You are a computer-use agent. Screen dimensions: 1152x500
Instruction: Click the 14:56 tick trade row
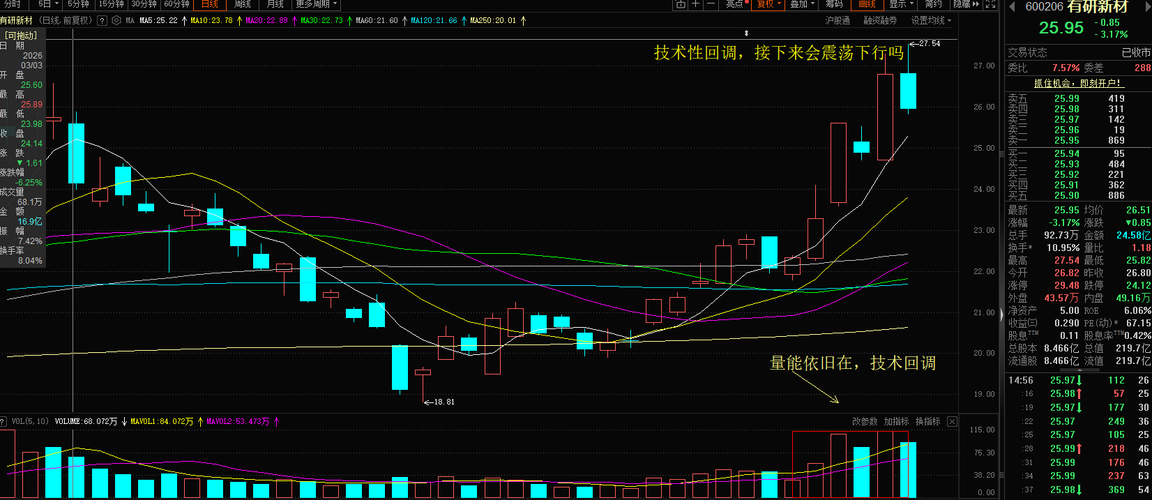(x=1078, y=380)
